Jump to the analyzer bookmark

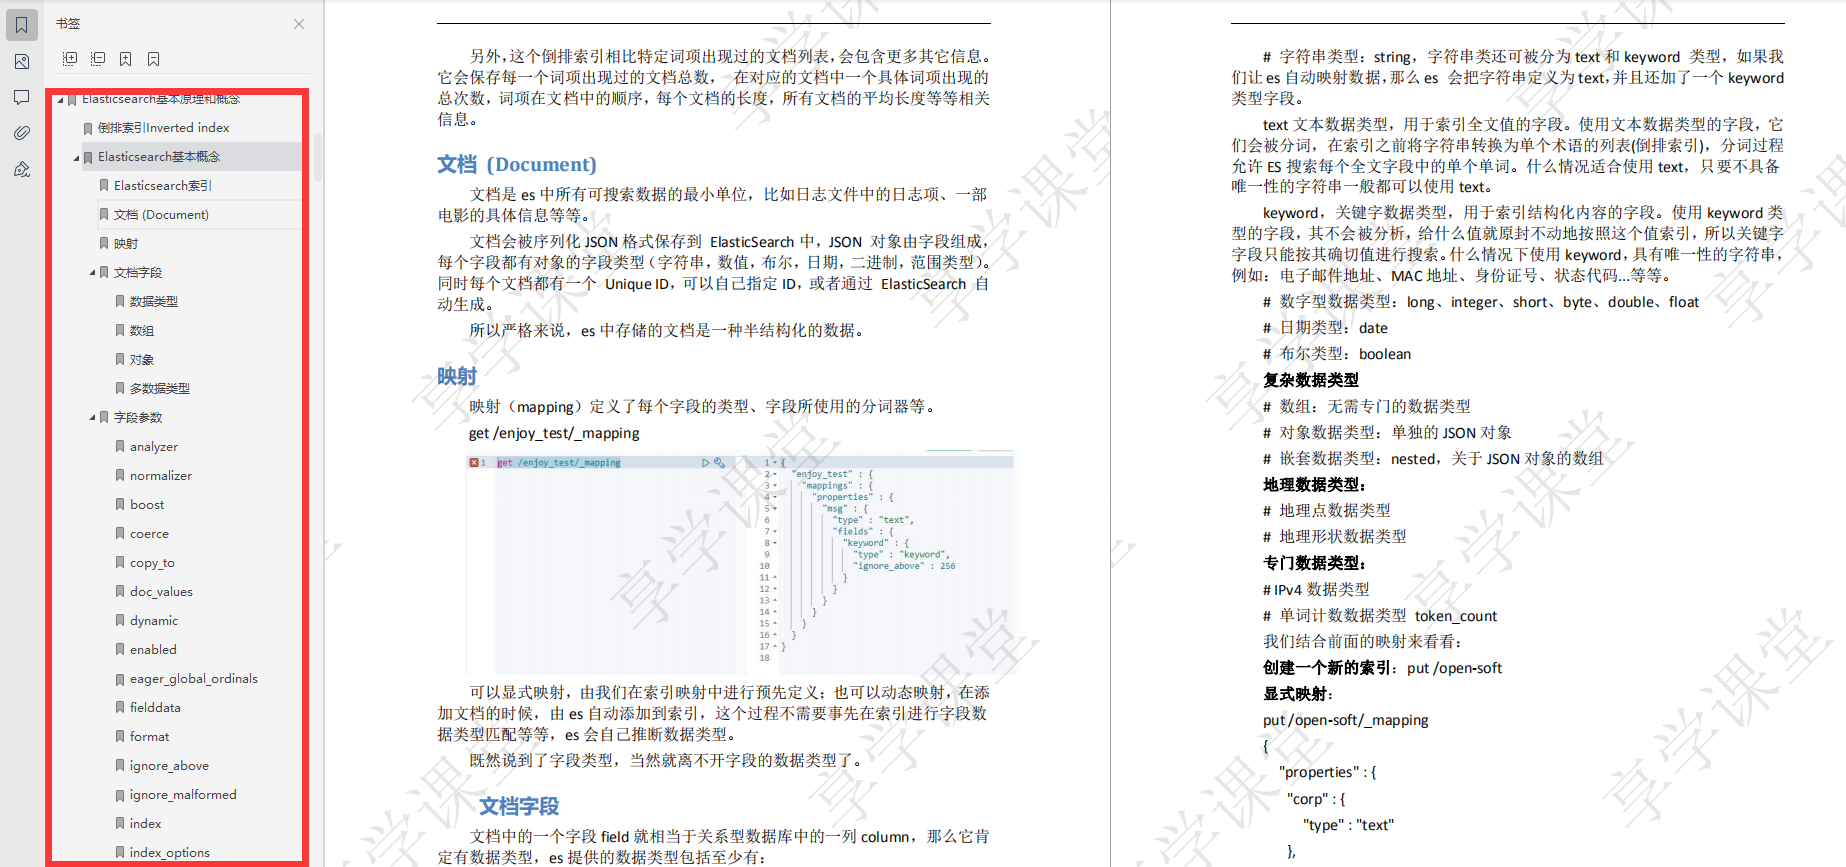point(154,447)
